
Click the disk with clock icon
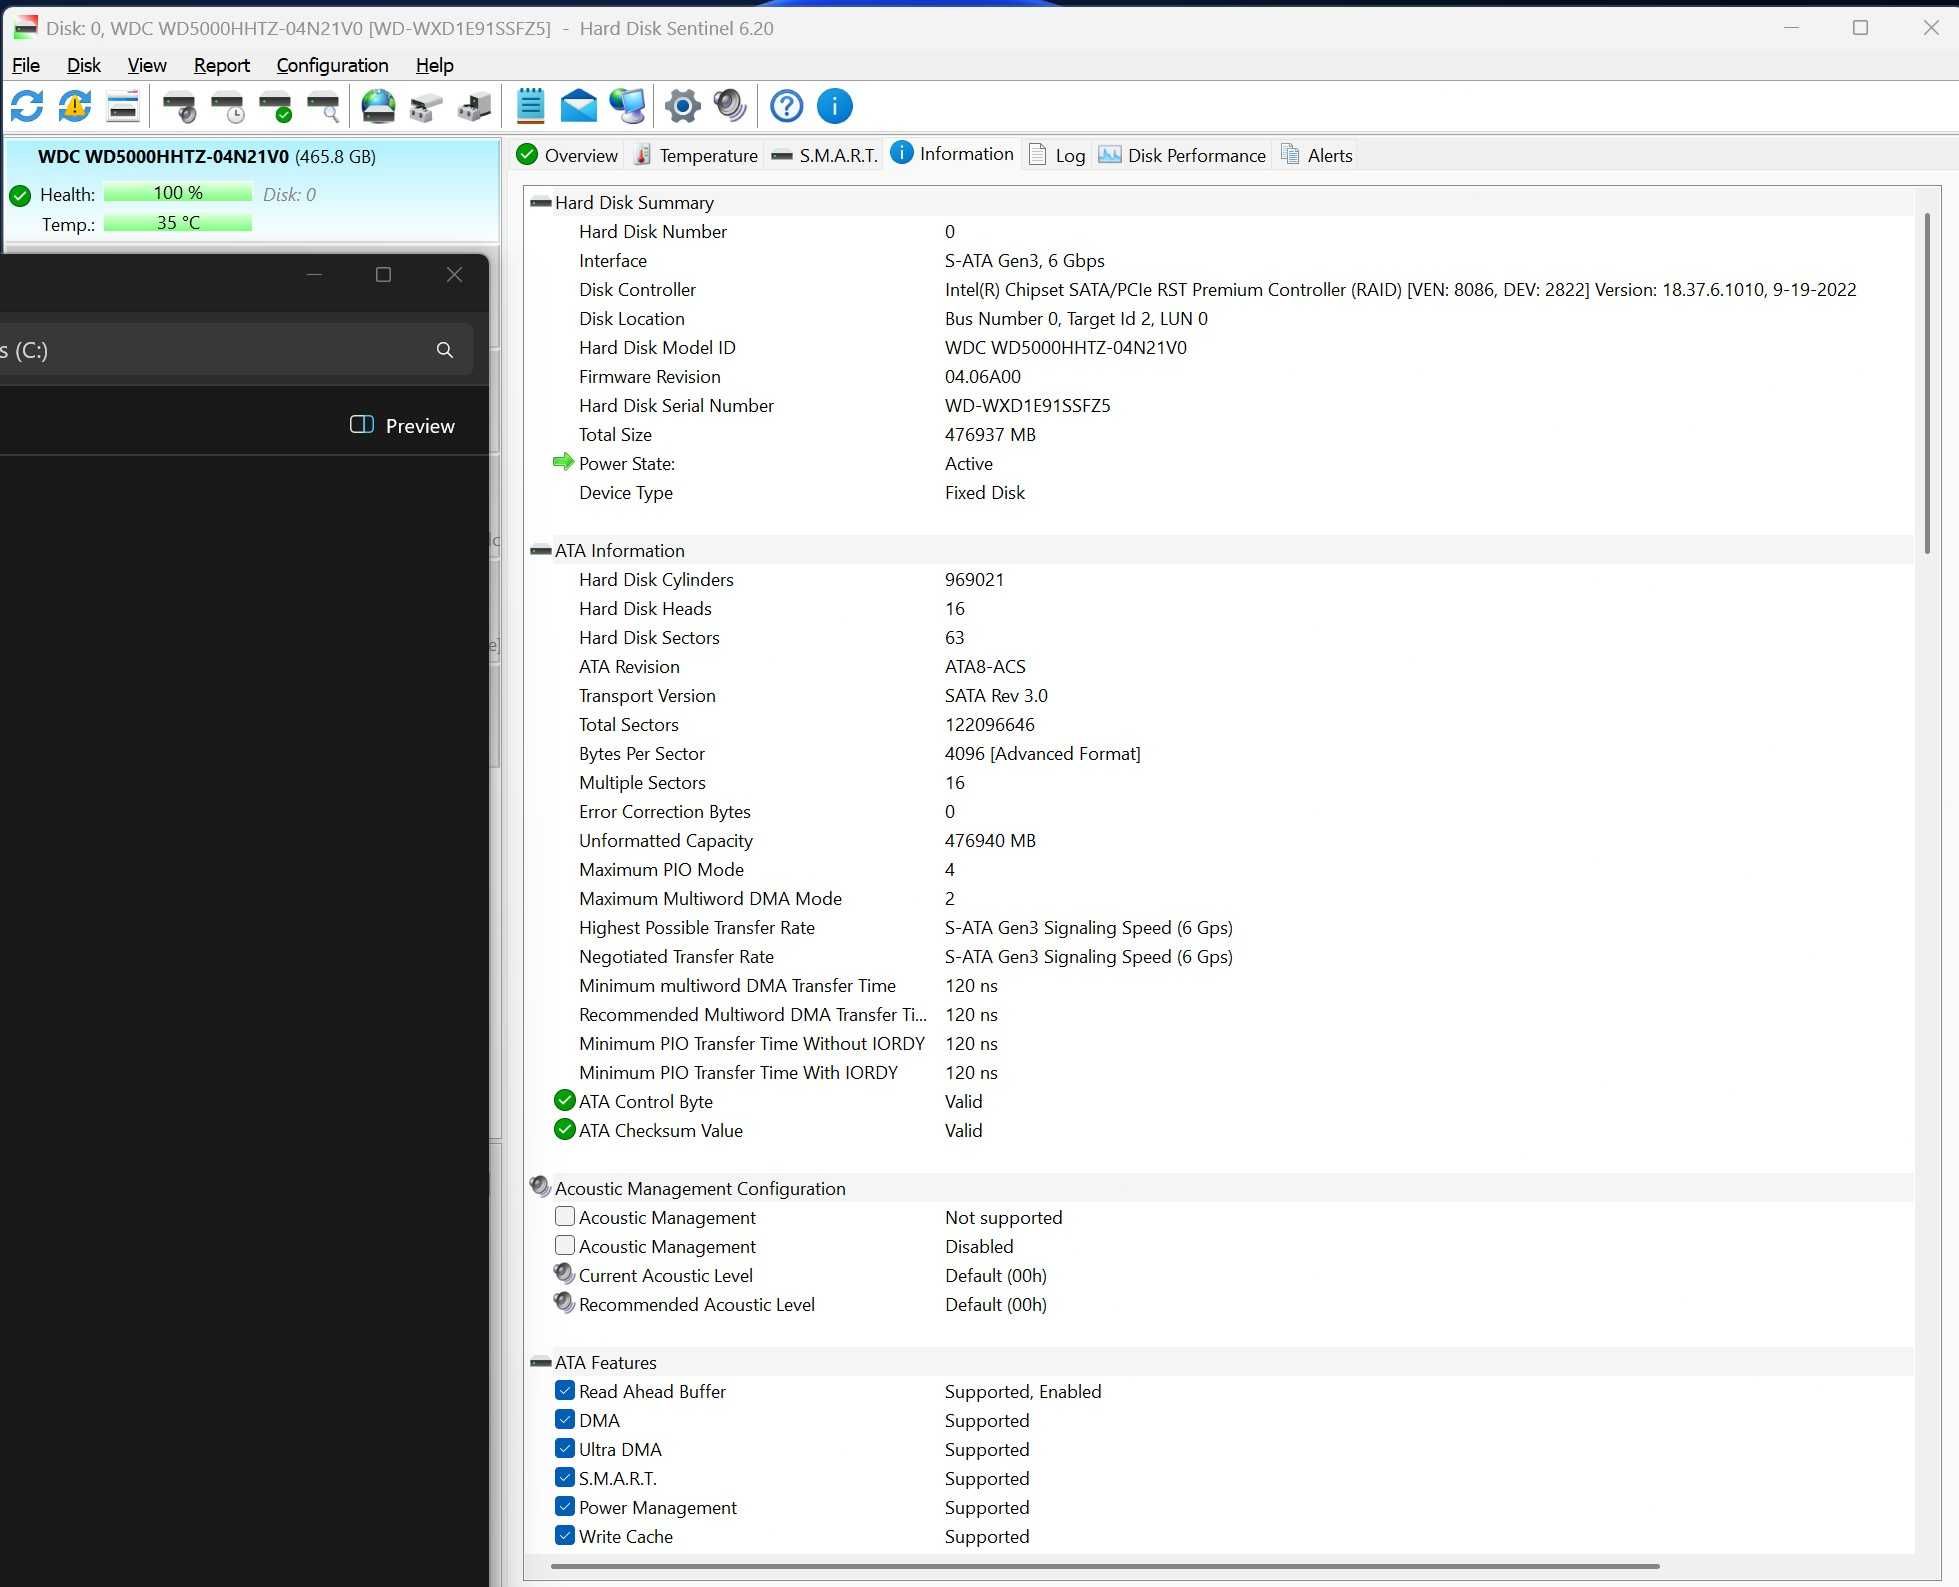228,106
